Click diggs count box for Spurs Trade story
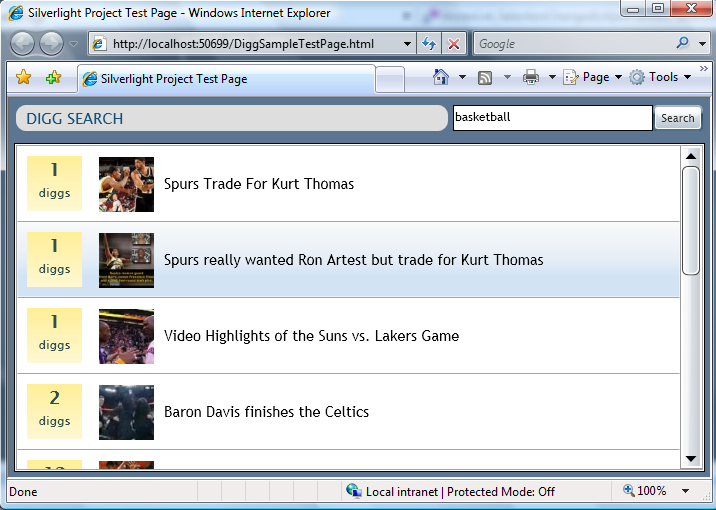The width and height of the screenshot is (716, 510). click(54, 184)
